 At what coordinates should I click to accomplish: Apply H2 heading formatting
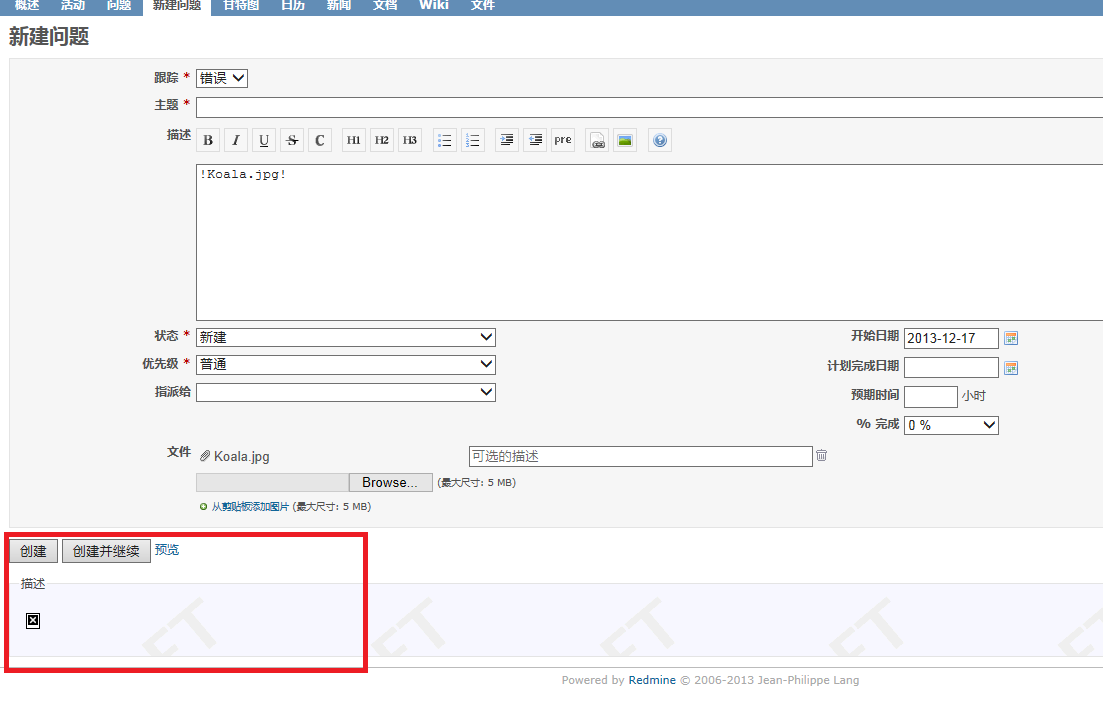pyautogui.click(x=382, y=141)
